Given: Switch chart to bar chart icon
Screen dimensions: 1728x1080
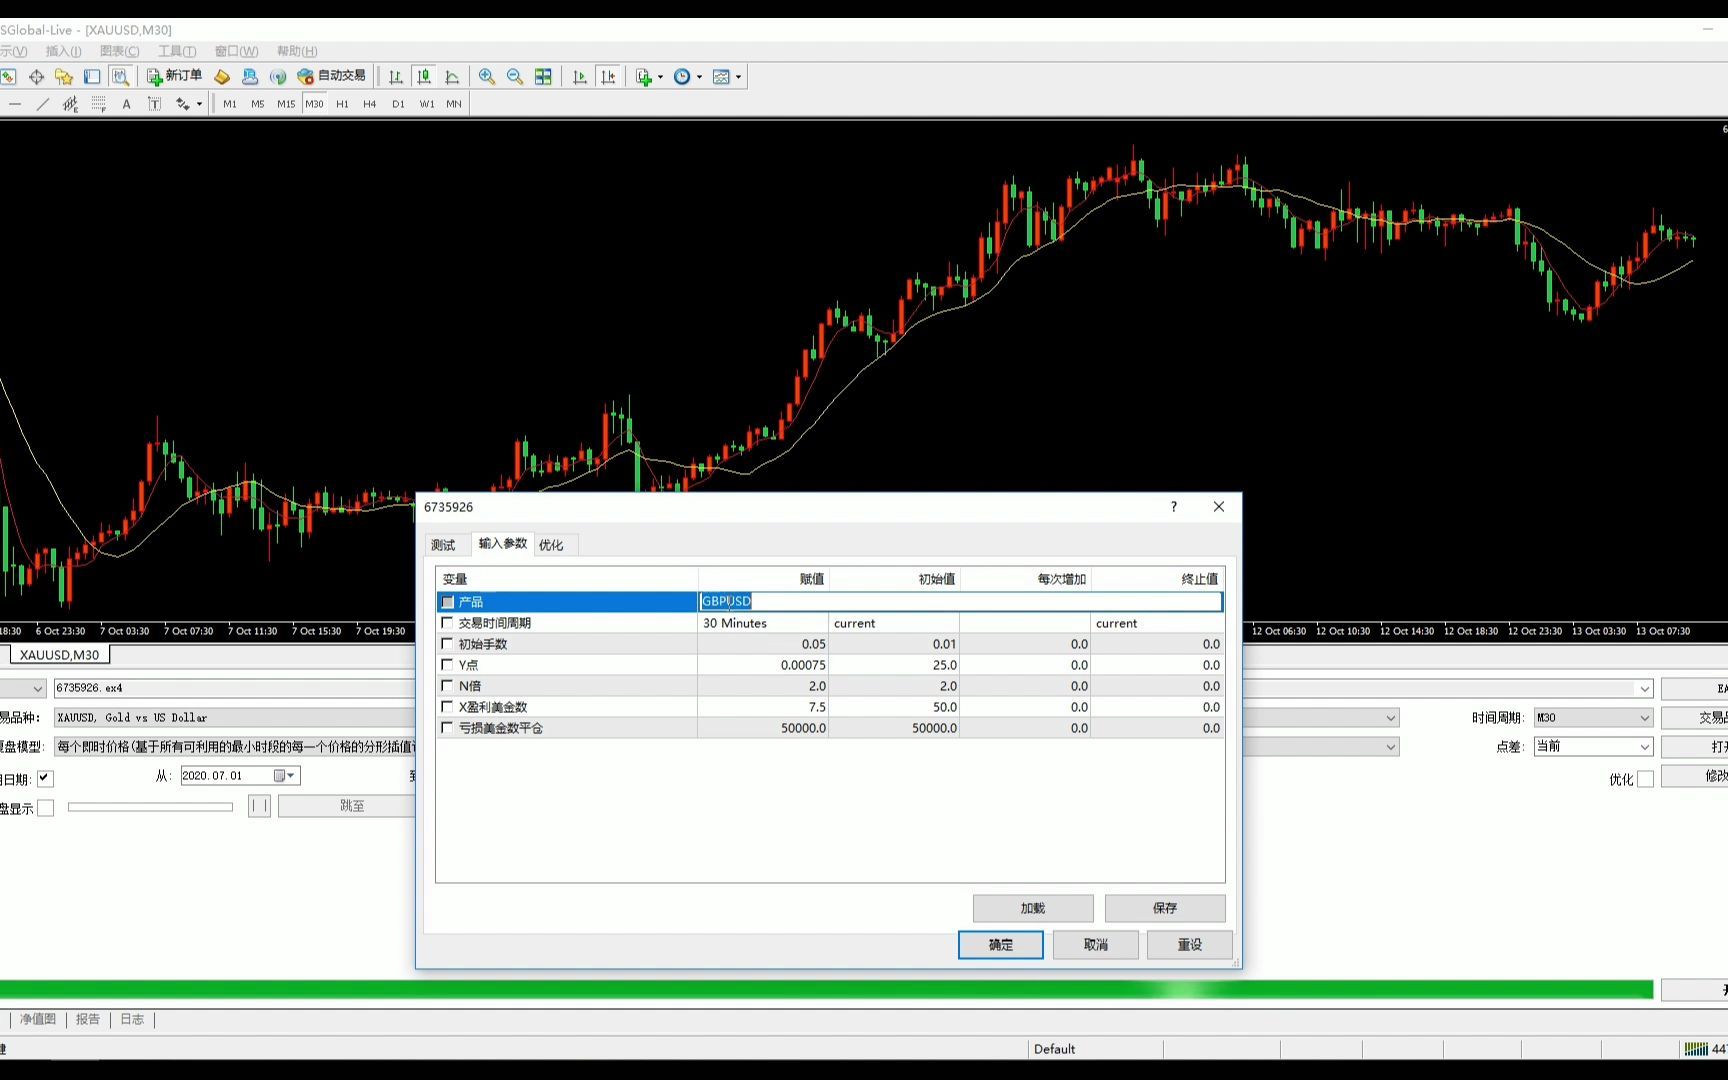Looking at the screenshot, I should 396,77.
